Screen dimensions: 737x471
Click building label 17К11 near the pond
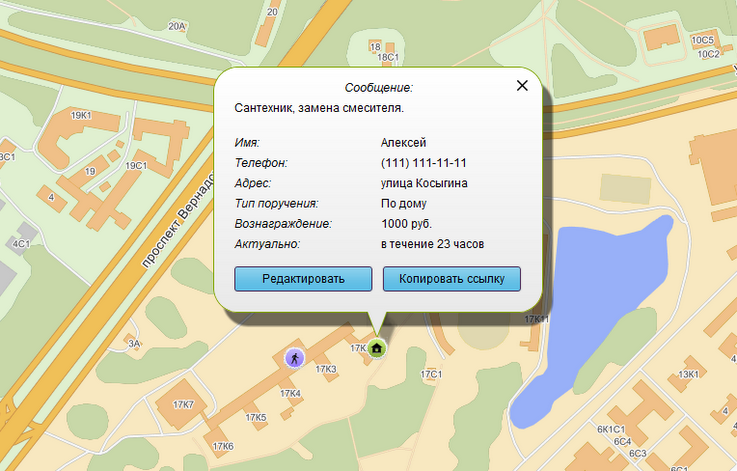point(536,319)
